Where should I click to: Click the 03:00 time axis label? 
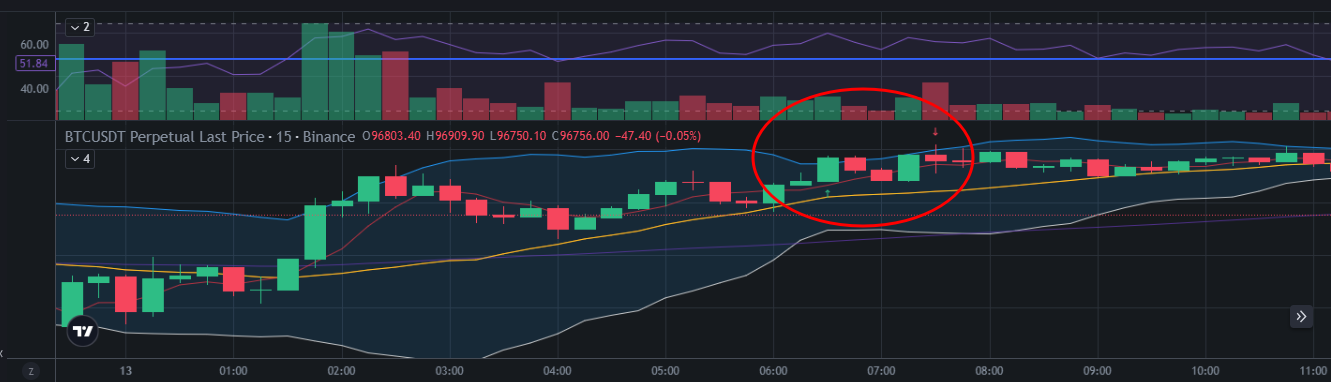449,370
